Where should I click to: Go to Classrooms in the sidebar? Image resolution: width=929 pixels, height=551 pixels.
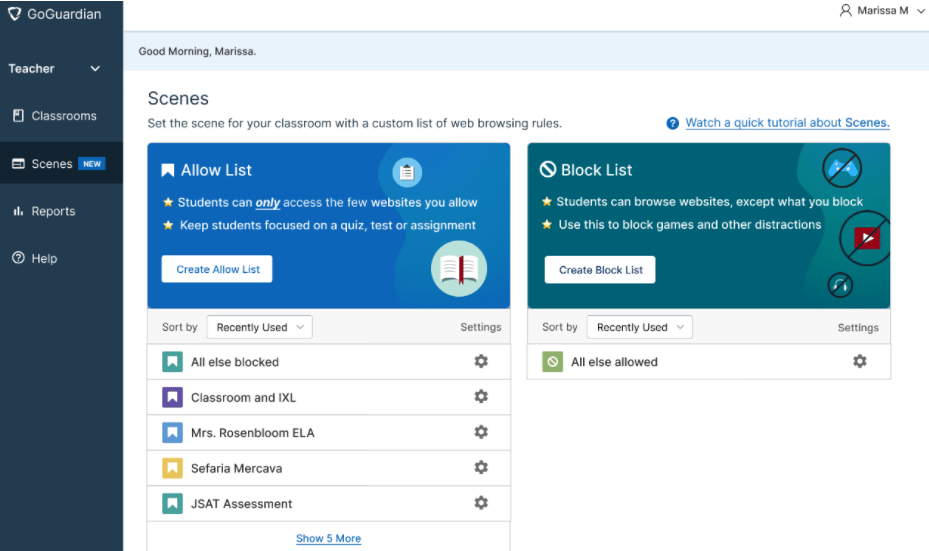(x=62, y=116)
